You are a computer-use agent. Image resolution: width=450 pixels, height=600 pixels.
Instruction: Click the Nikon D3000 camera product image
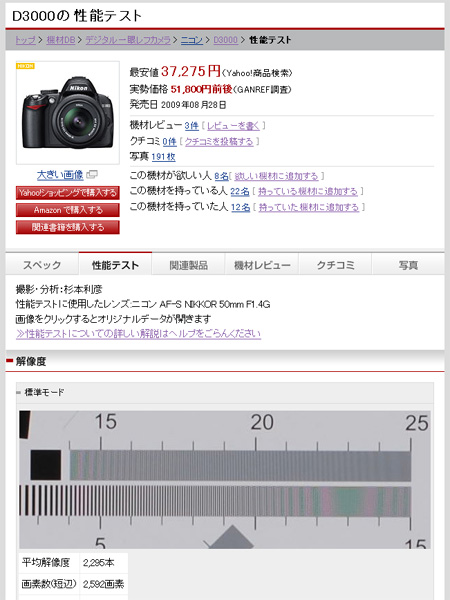68,112
